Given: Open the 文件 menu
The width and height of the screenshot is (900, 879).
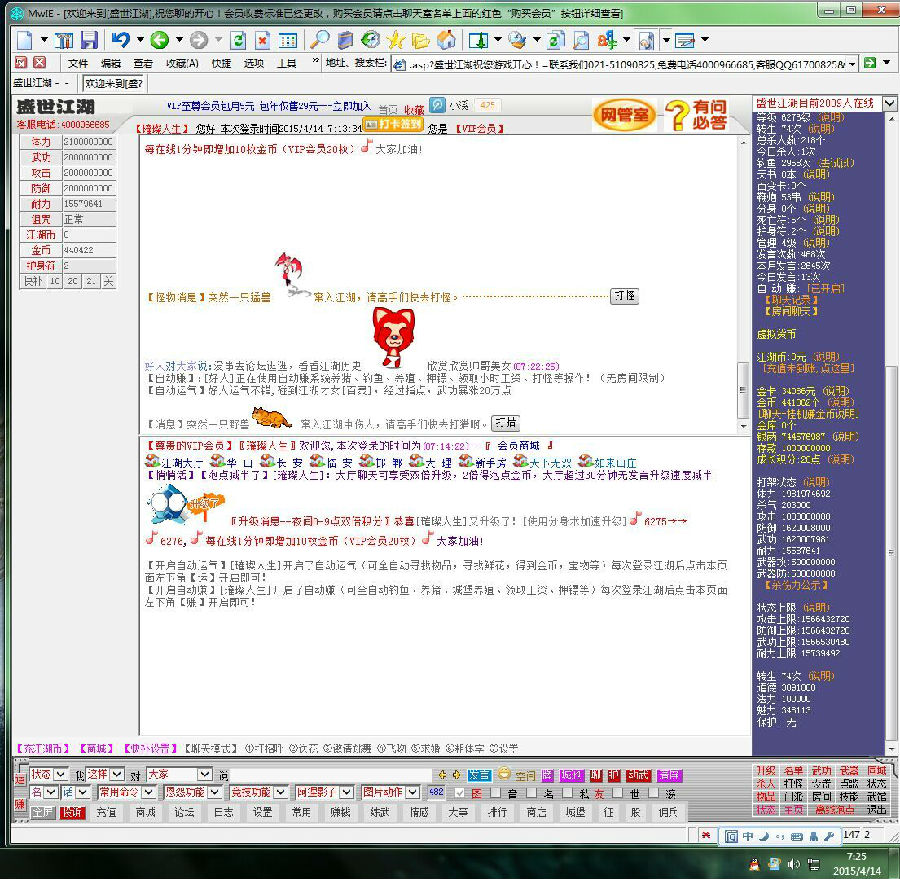Looking at the screenshot, I should coord(77,63).
